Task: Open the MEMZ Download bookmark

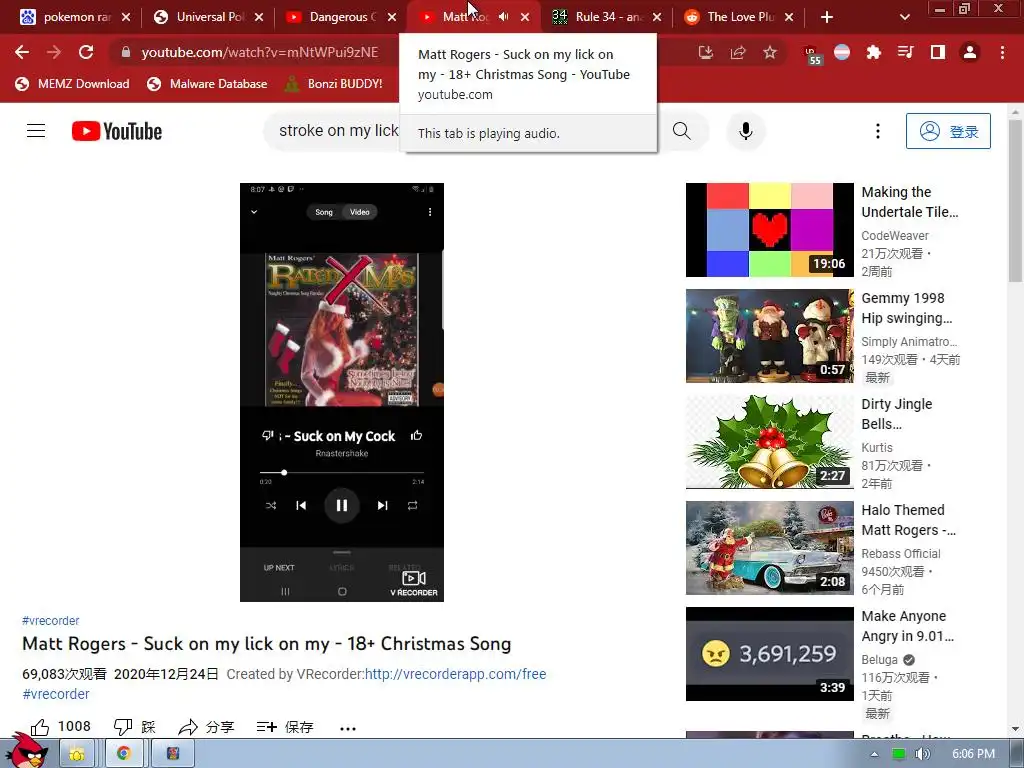Action: click(x=72, y=84)
